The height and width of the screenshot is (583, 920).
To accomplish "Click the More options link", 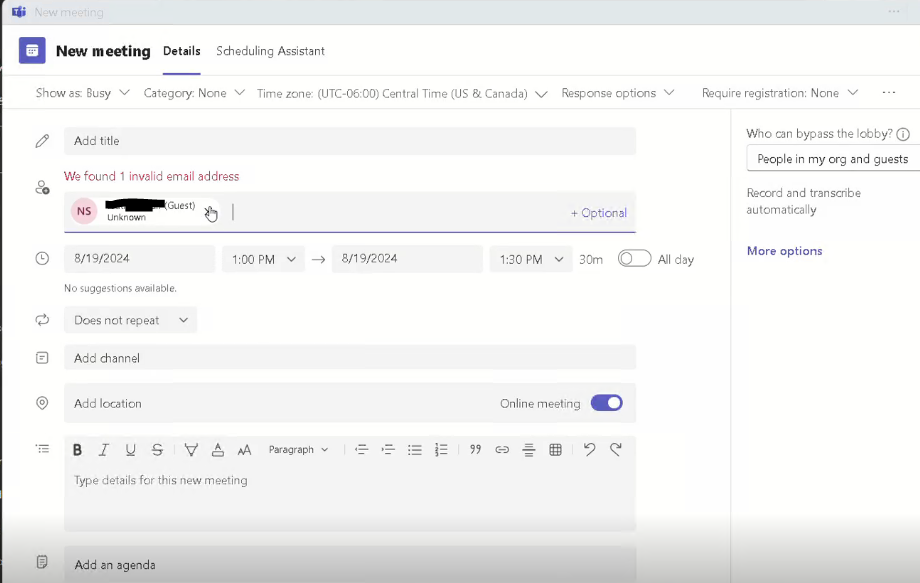I will 784,251.
